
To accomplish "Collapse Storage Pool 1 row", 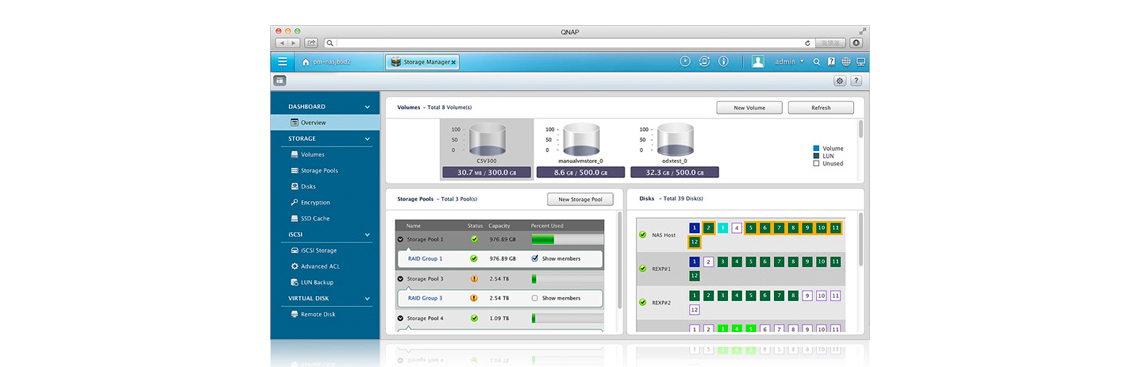I will (x=401, y=239).
